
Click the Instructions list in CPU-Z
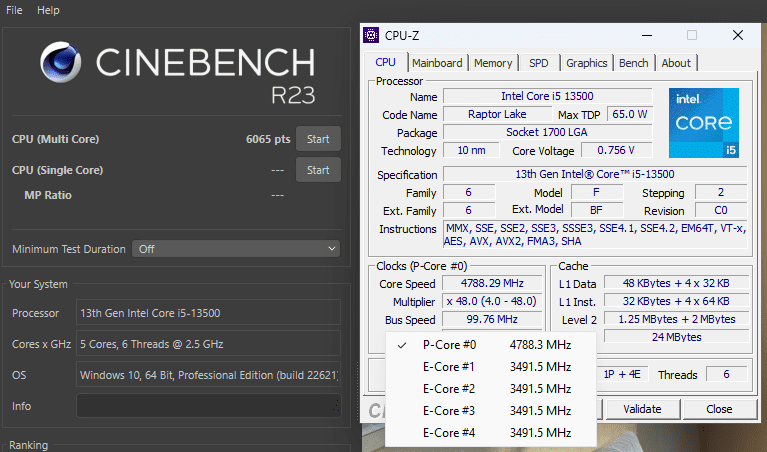pos(595,235)
